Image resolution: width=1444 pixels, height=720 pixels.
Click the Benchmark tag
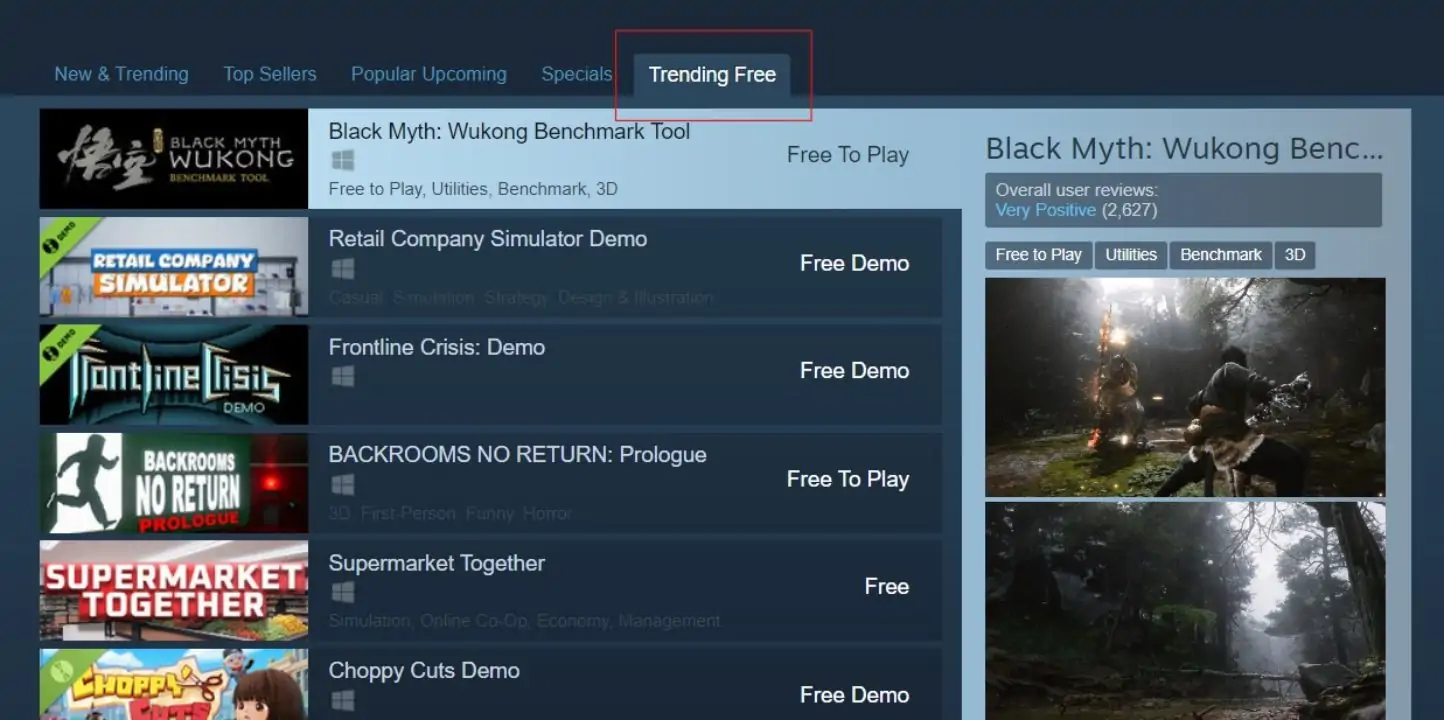tap(1220, 255)
